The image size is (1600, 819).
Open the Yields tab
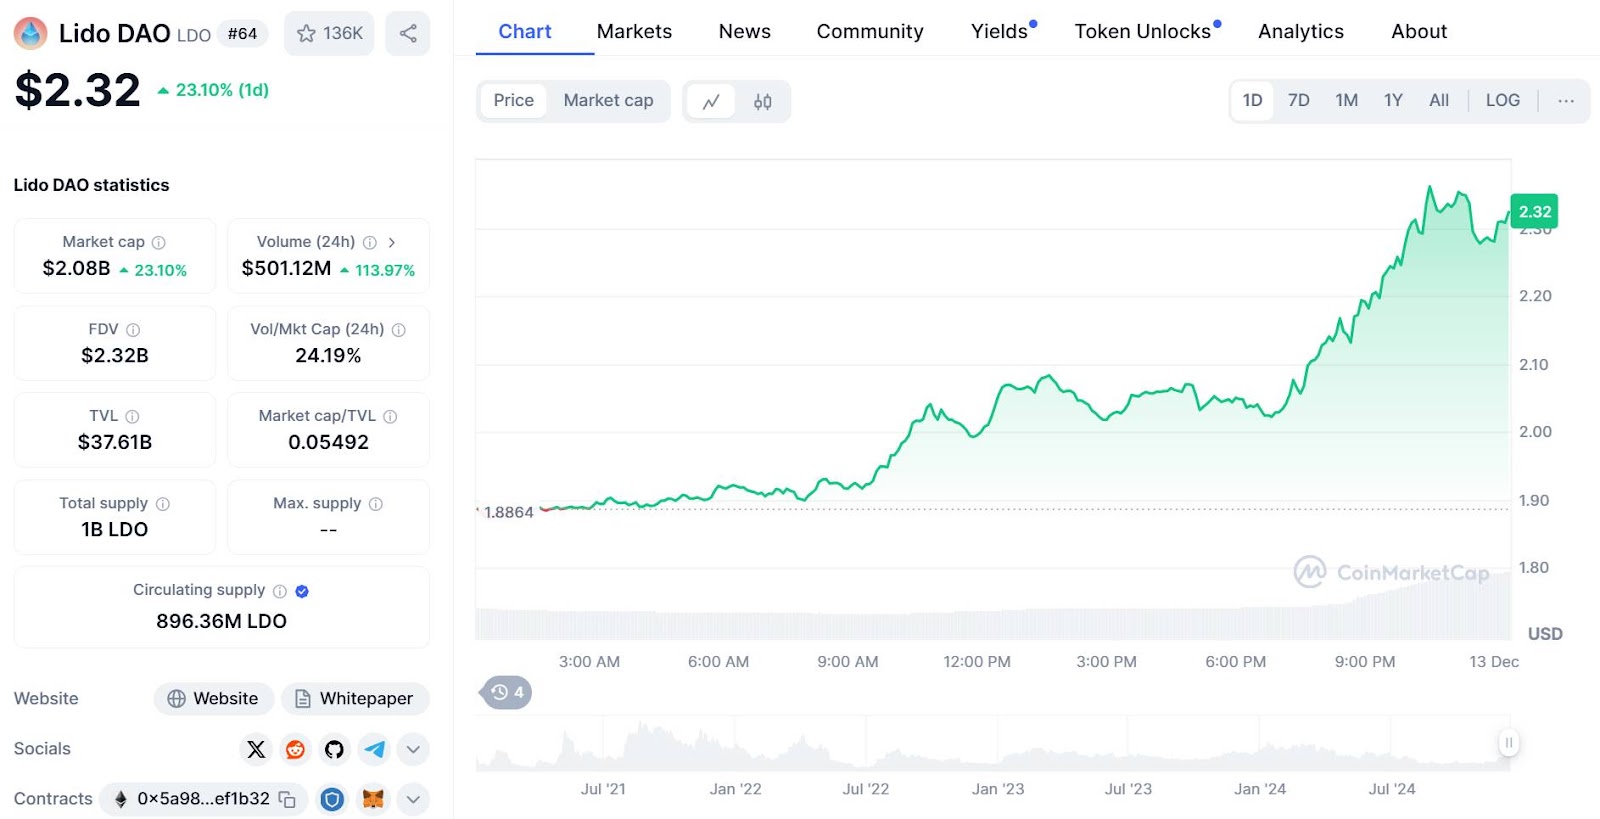tap(1000, 31)
